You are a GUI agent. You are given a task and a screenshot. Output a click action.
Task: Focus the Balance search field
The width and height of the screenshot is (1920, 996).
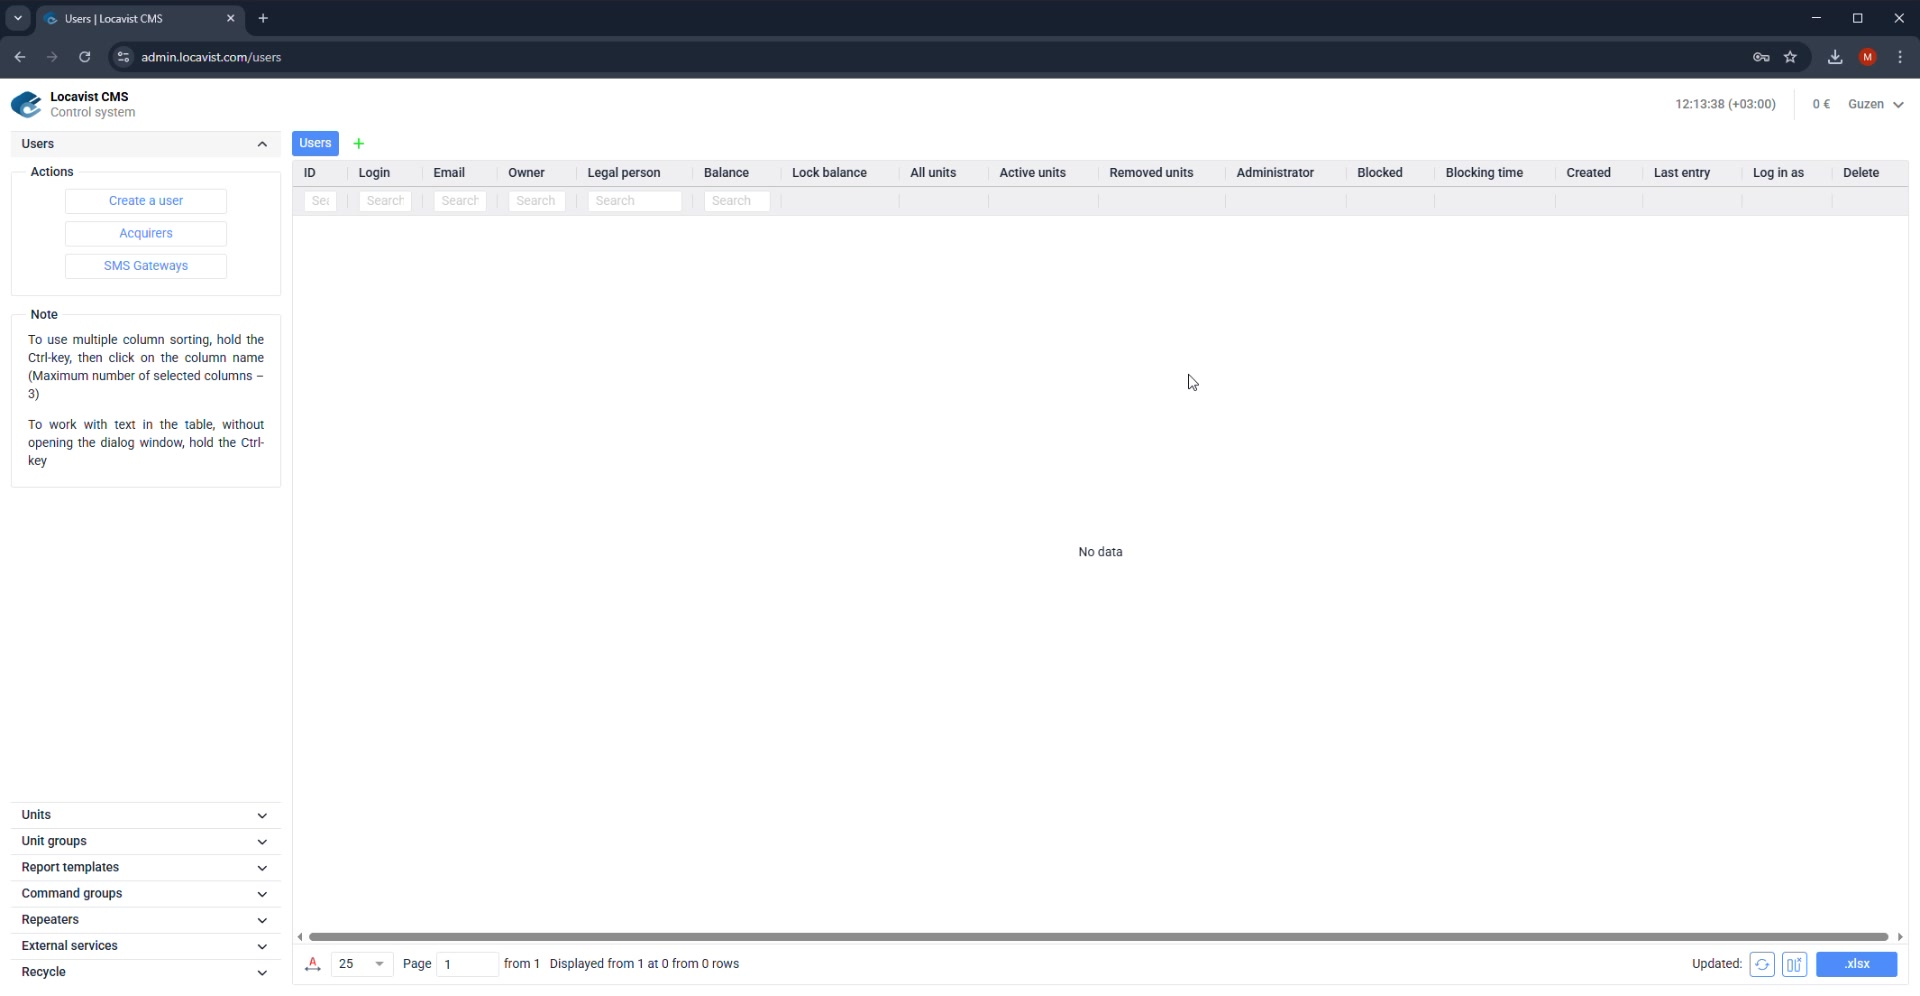coord(737,201)
